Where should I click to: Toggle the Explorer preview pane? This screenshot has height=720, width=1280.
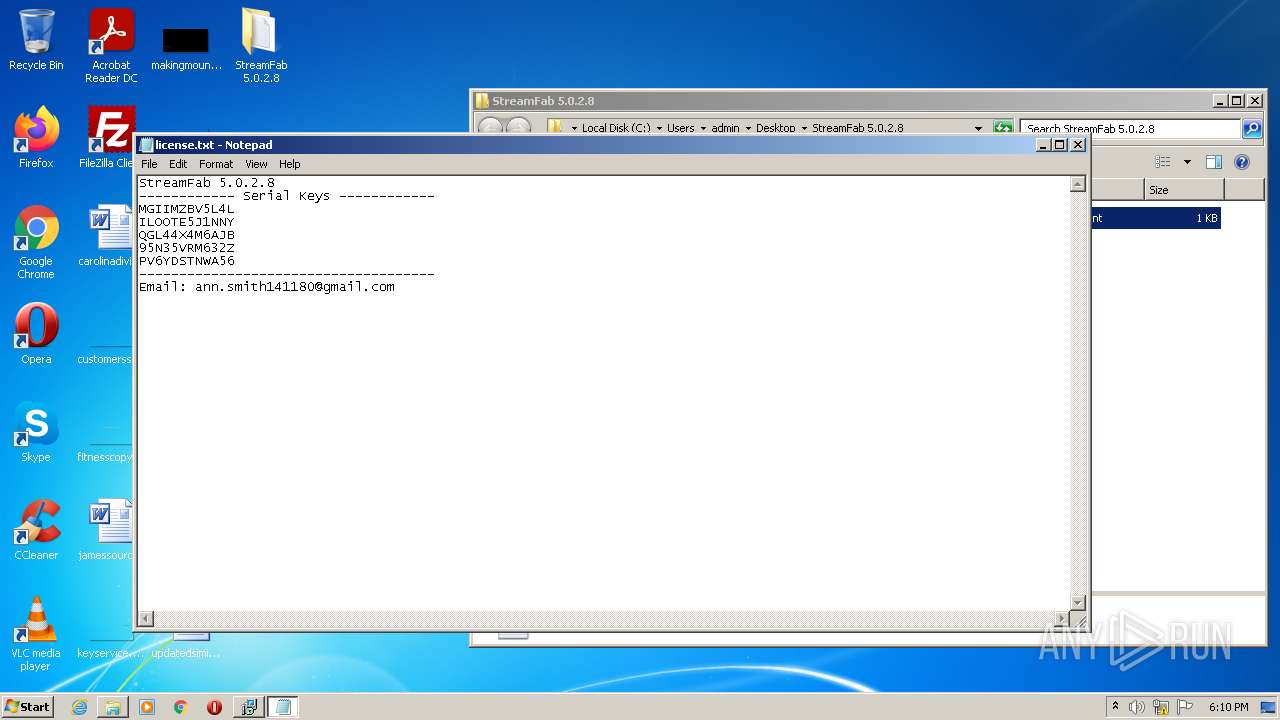(1214, 162)
